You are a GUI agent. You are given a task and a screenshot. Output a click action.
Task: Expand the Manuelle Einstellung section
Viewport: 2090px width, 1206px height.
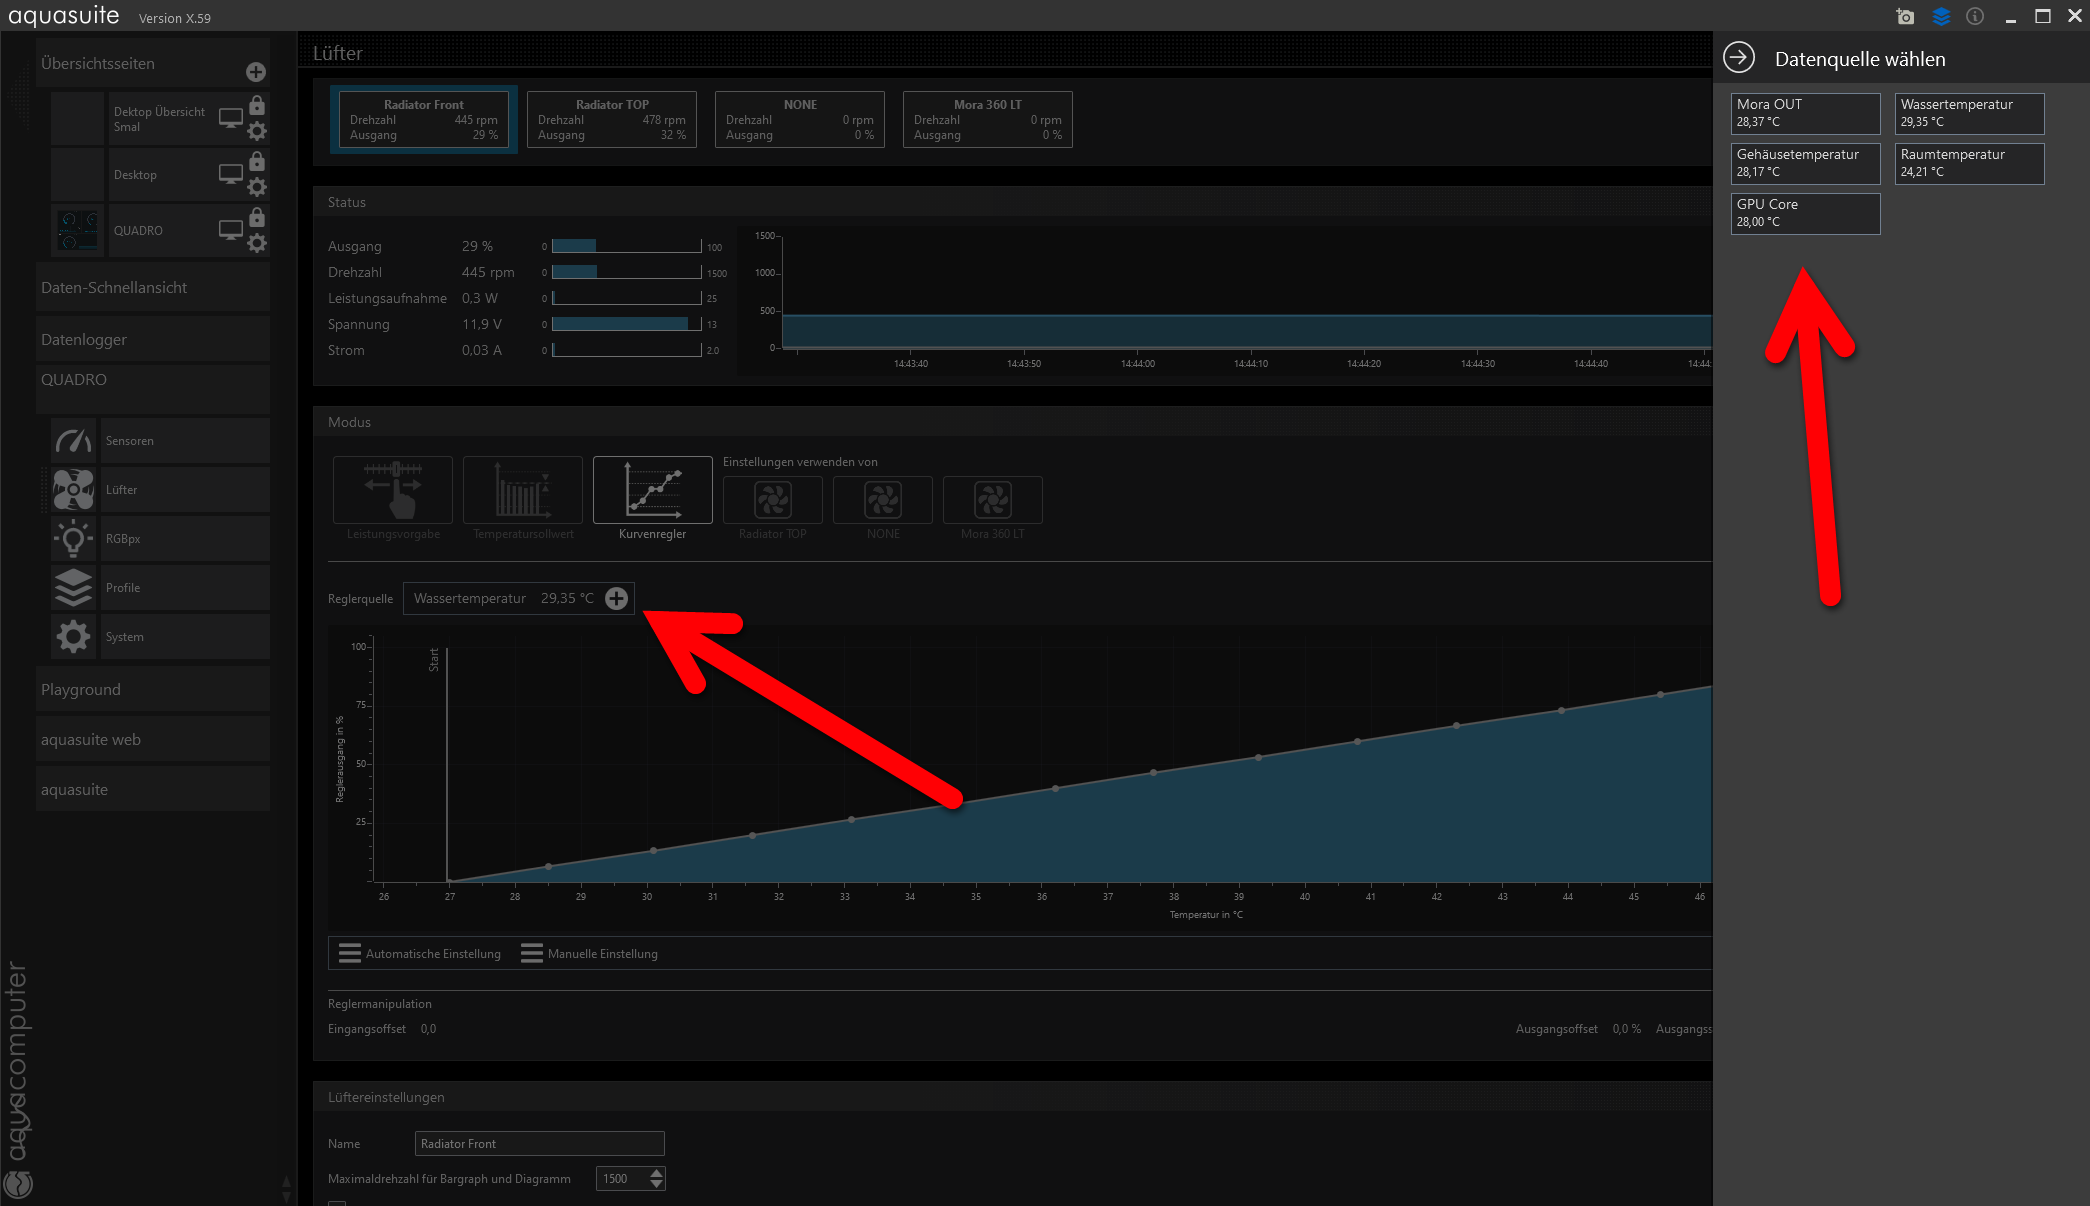coord(590,953)
